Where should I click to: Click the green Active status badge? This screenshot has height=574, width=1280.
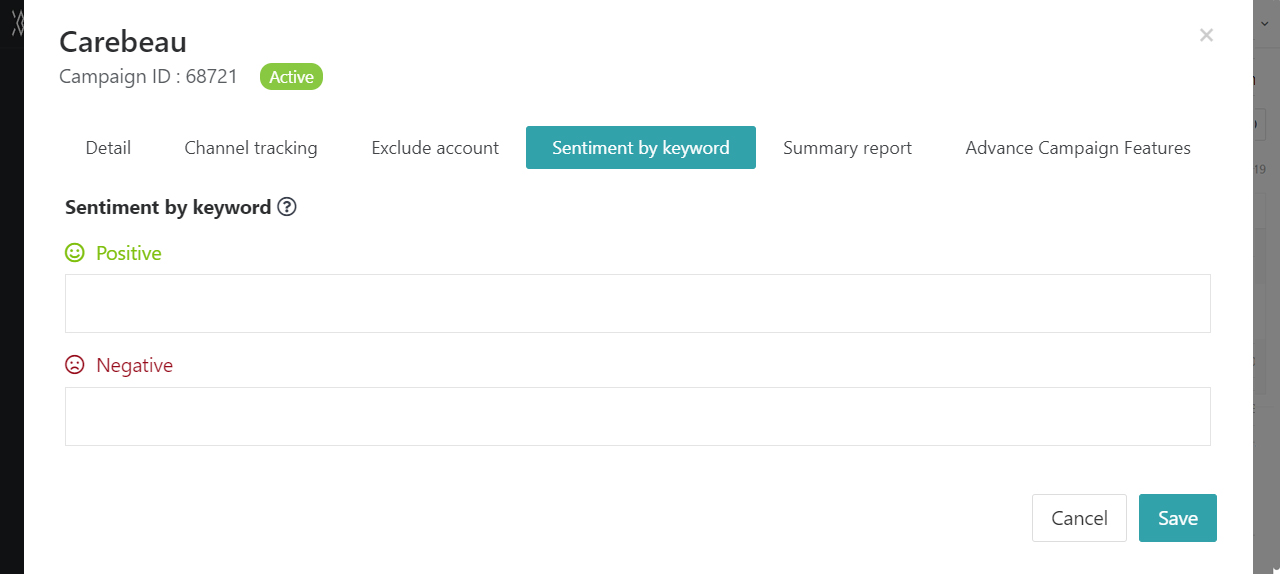(291, 77)
